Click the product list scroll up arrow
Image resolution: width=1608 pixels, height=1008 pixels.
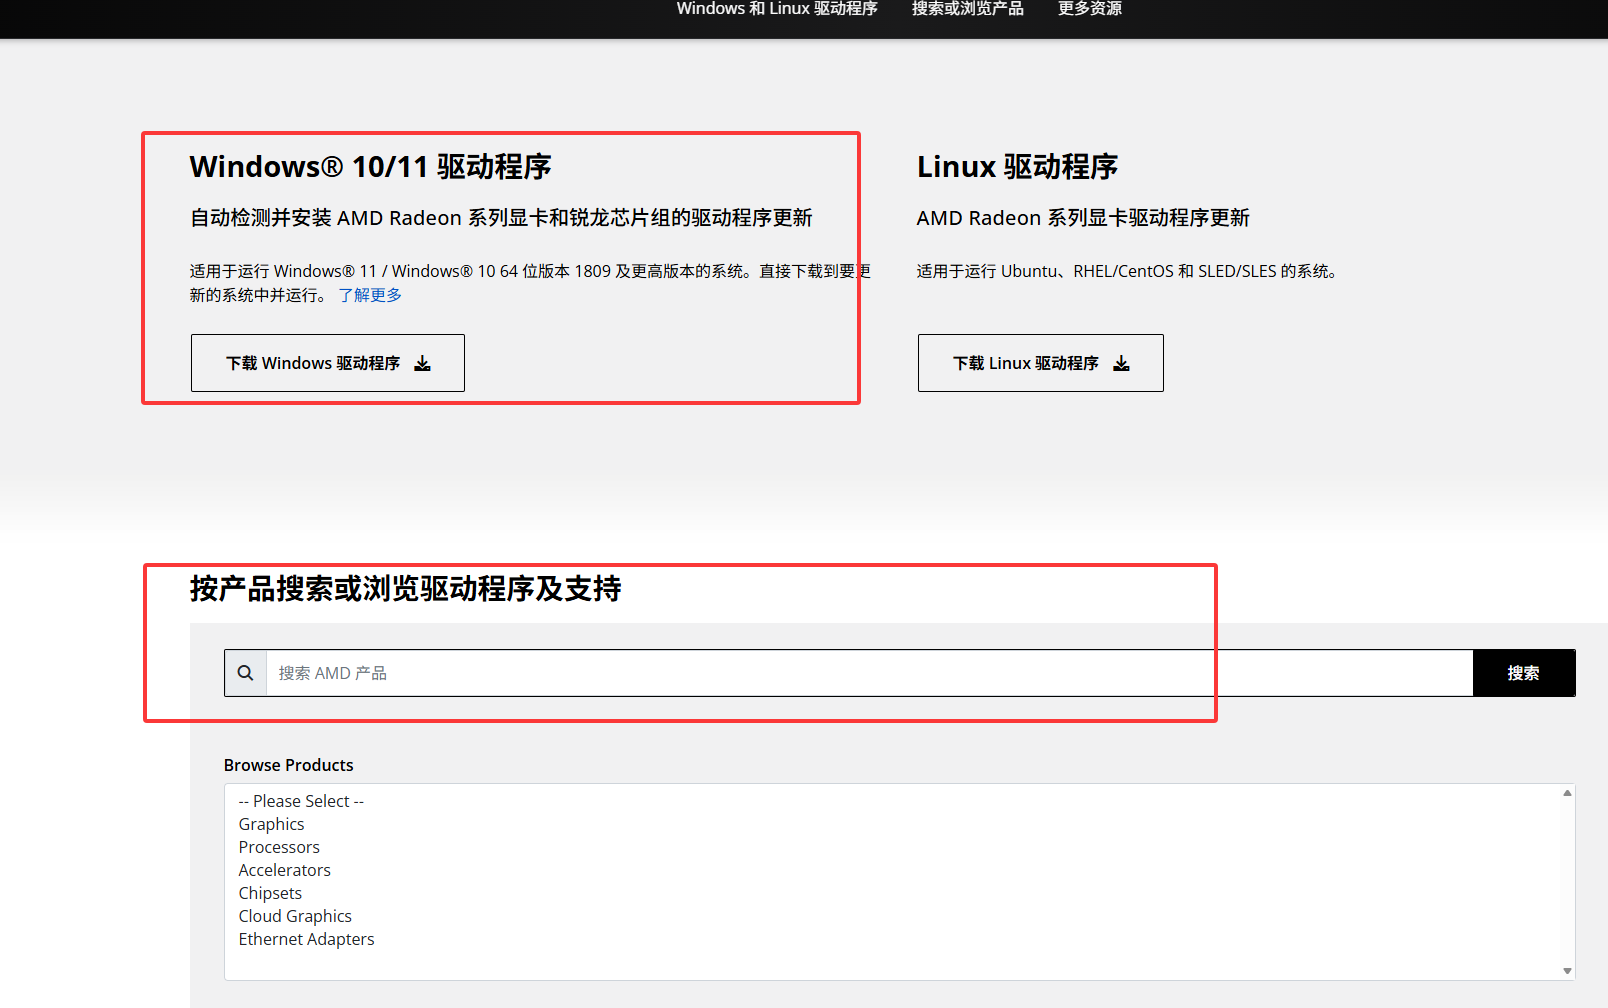pos(1567,793)
